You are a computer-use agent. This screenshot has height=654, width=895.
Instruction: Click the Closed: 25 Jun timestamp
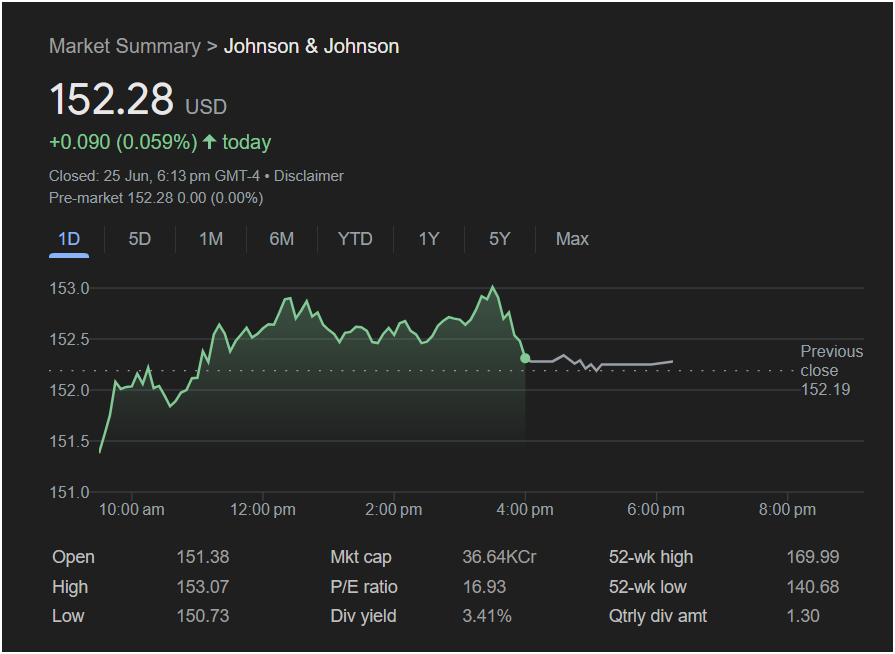(154, 176)
